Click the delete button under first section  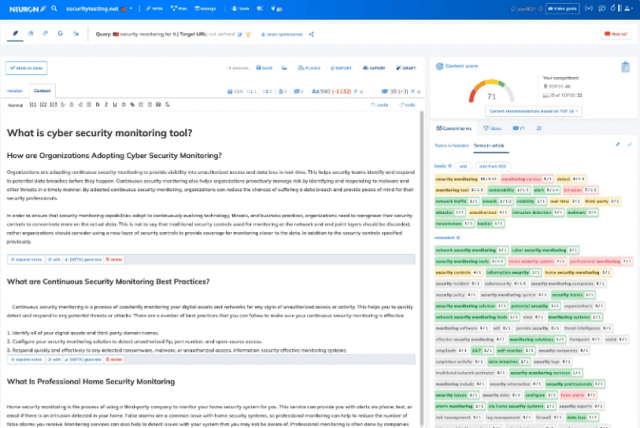115,259
